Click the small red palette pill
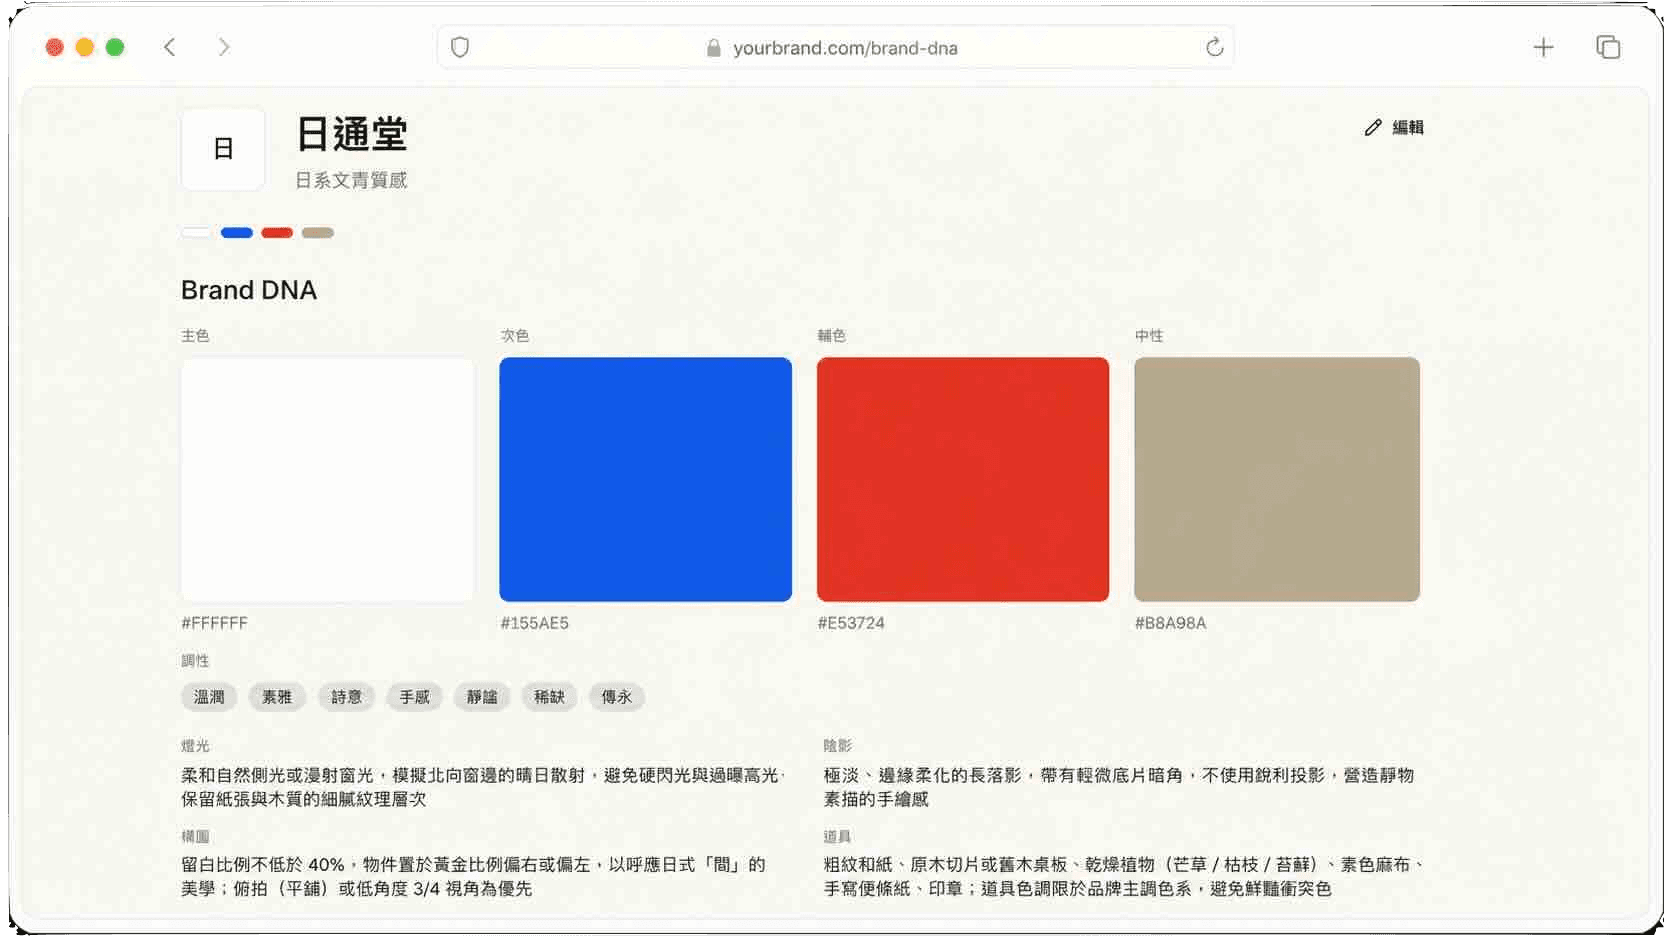Screen dimensions: 1672x941 [277, 233]
